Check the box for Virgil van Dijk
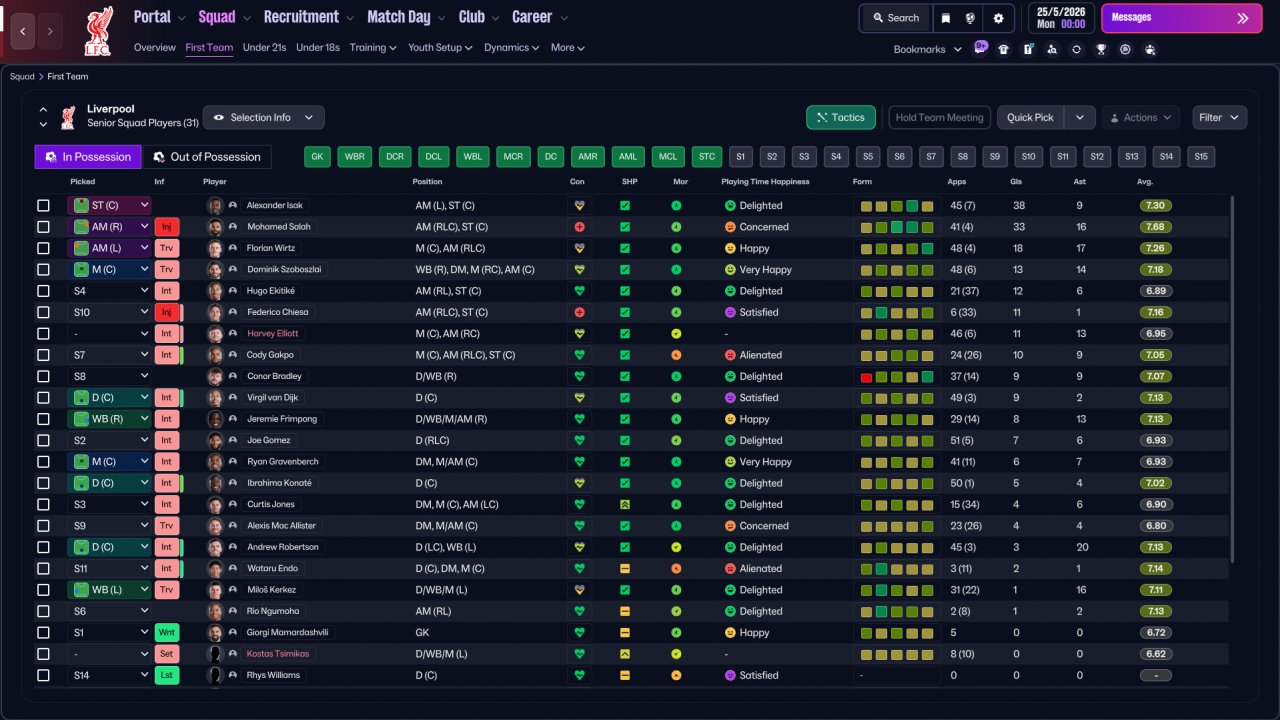1280x720 pixels. [43, 398]
